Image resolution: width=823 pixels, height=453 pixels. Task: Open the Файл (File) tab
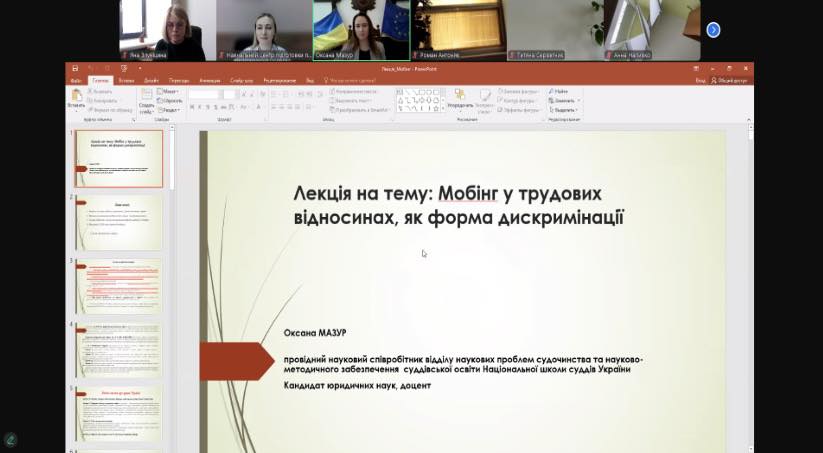click(x=75, y=80)
